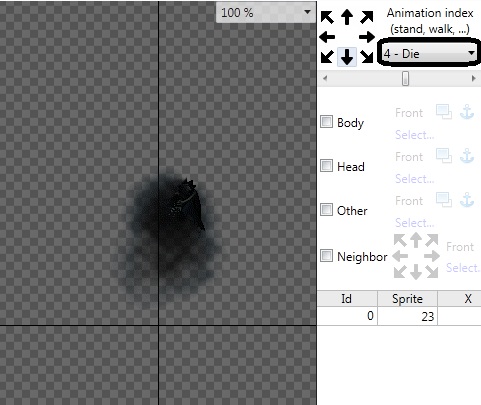Click the Other layer-order icon

[444, 200]
